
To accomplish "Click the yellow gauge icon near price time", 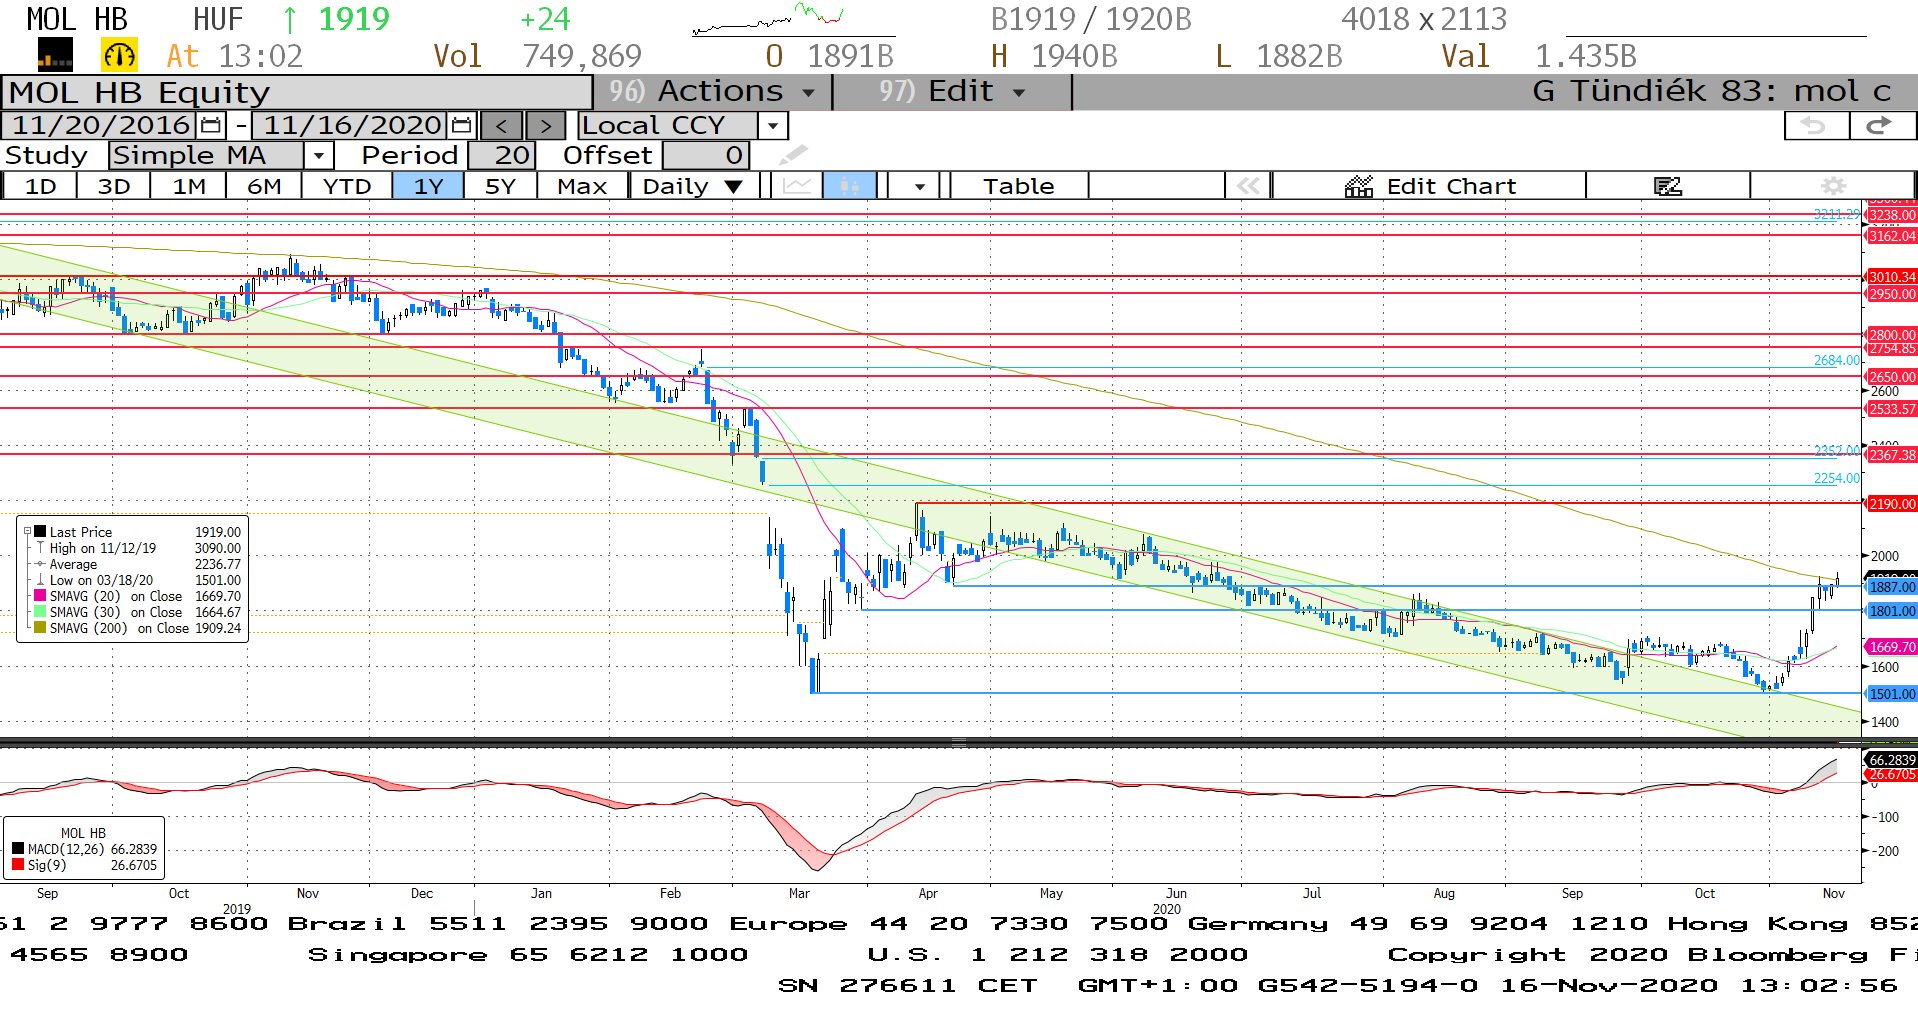I will point(119,56).
